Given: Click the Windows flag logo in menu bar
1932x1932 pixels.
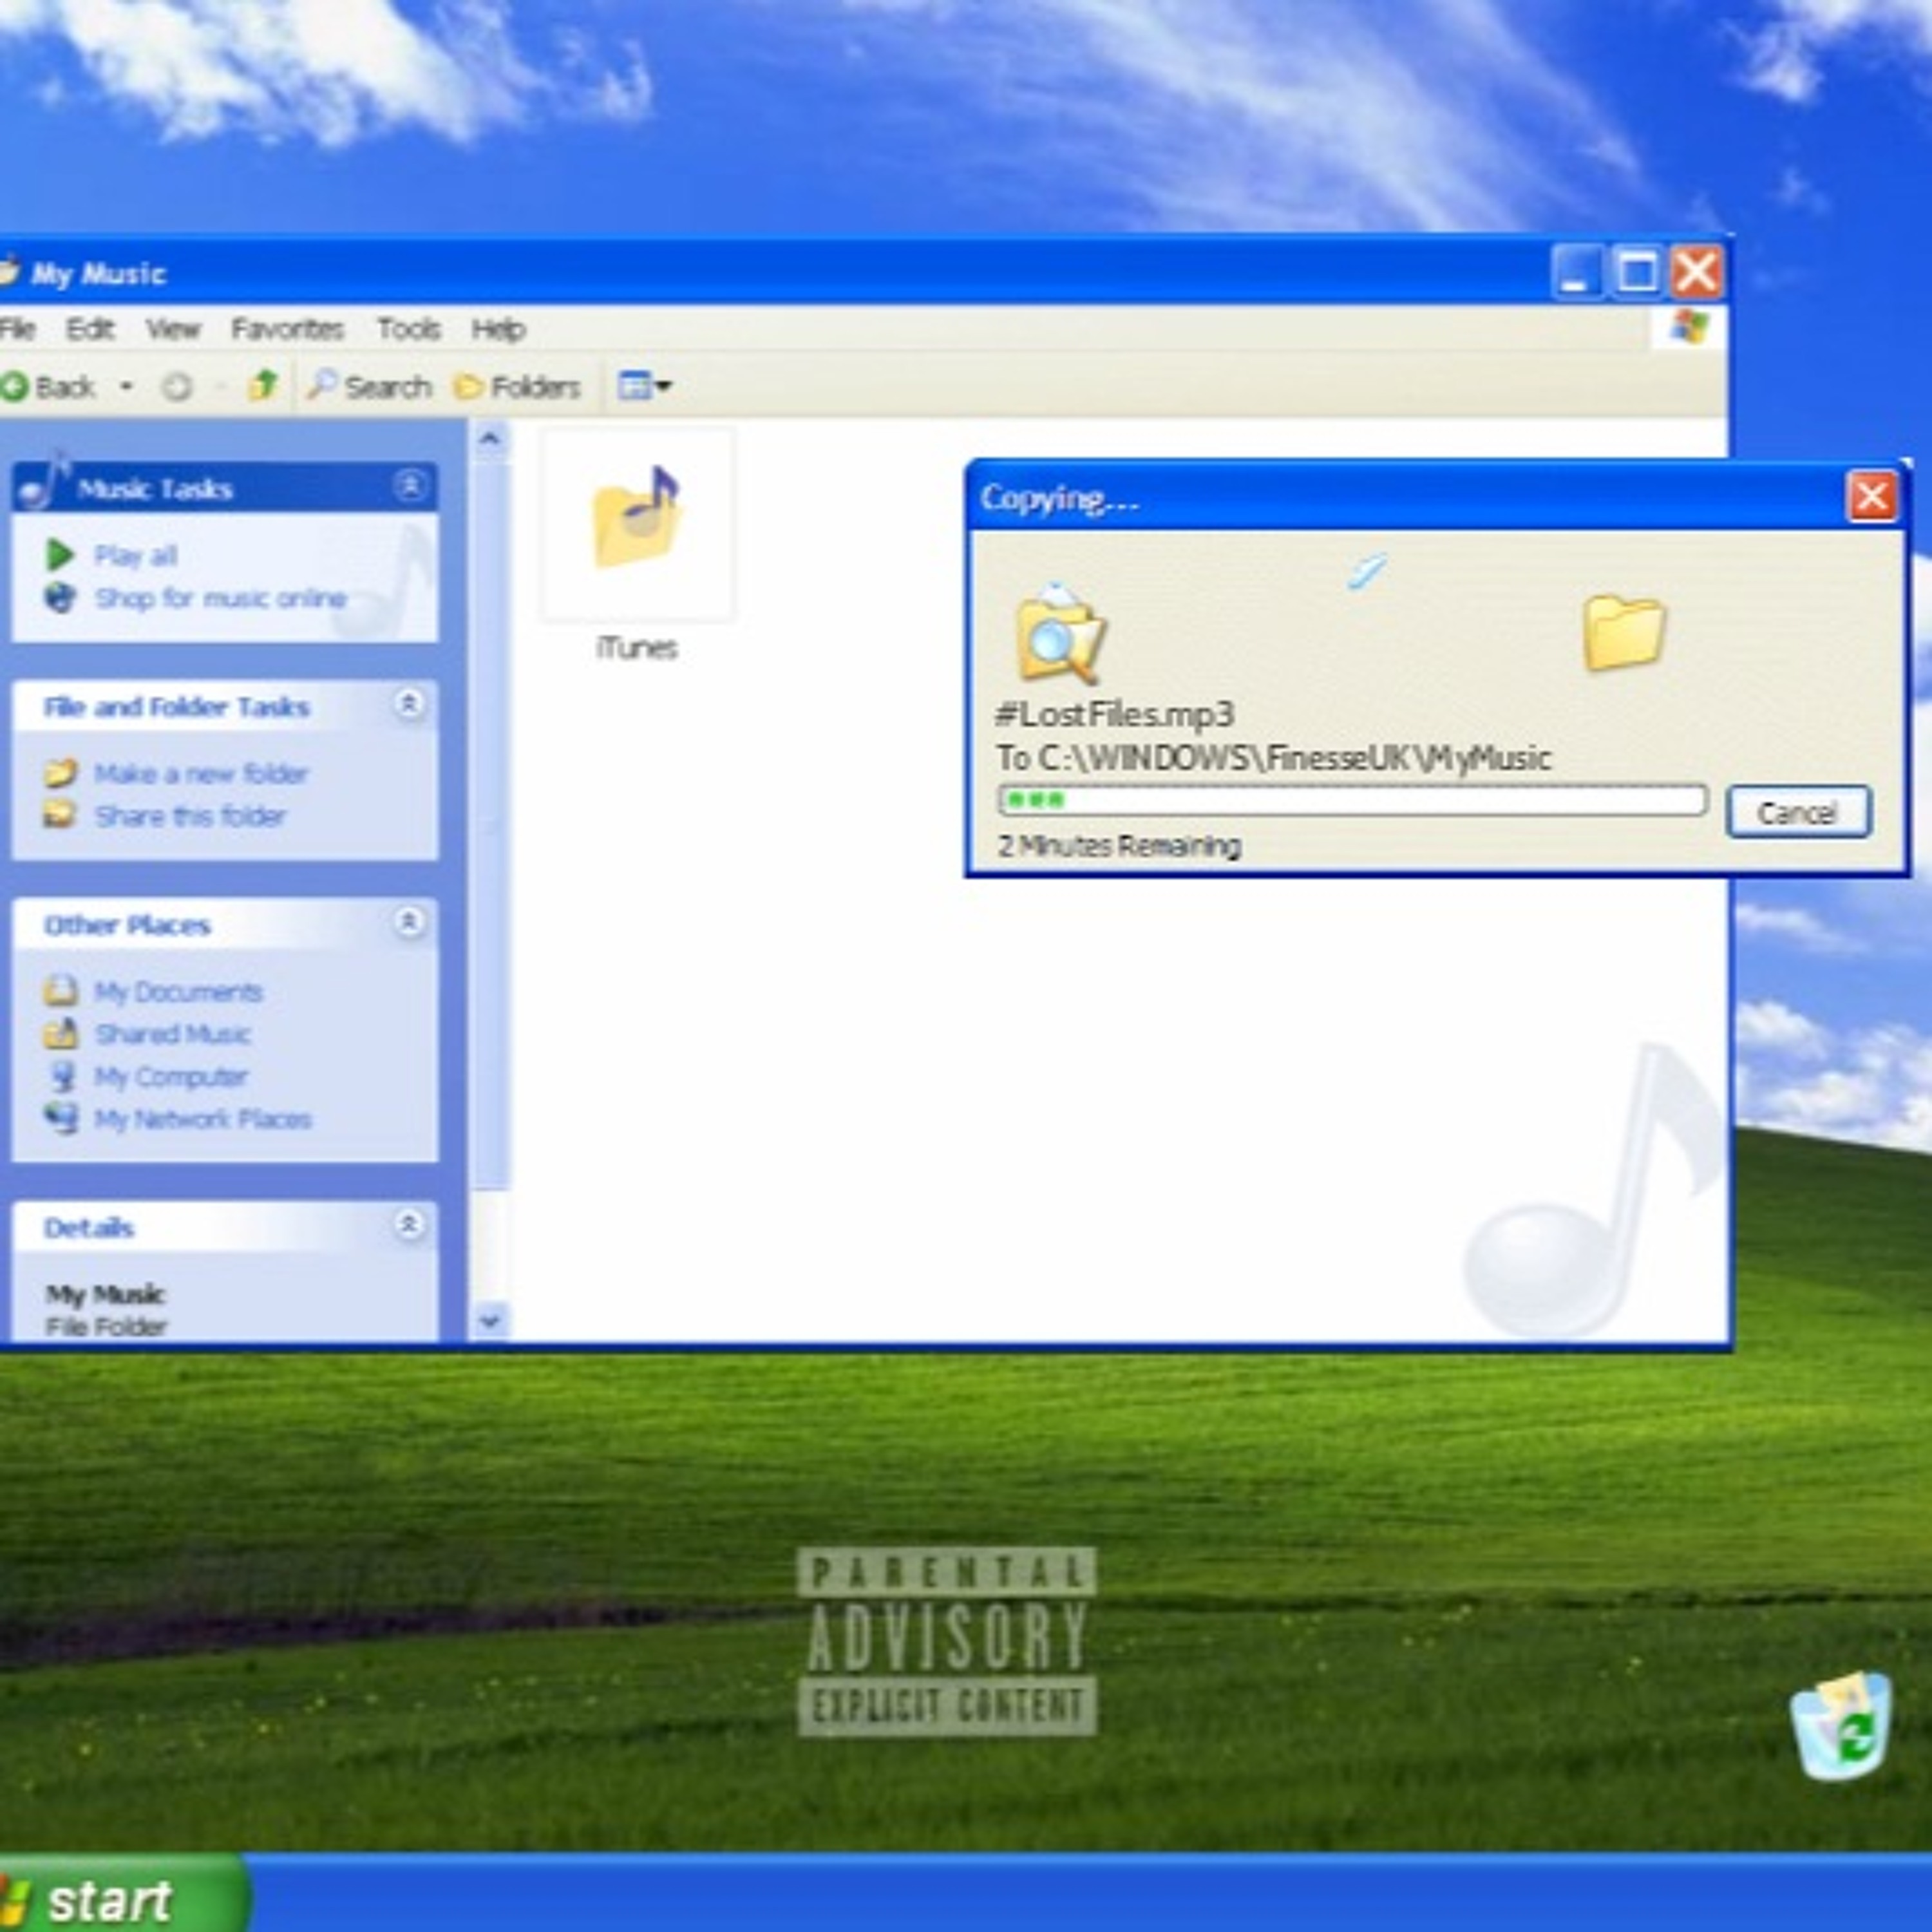Looking at the screenshot, I should (1690, 328).
